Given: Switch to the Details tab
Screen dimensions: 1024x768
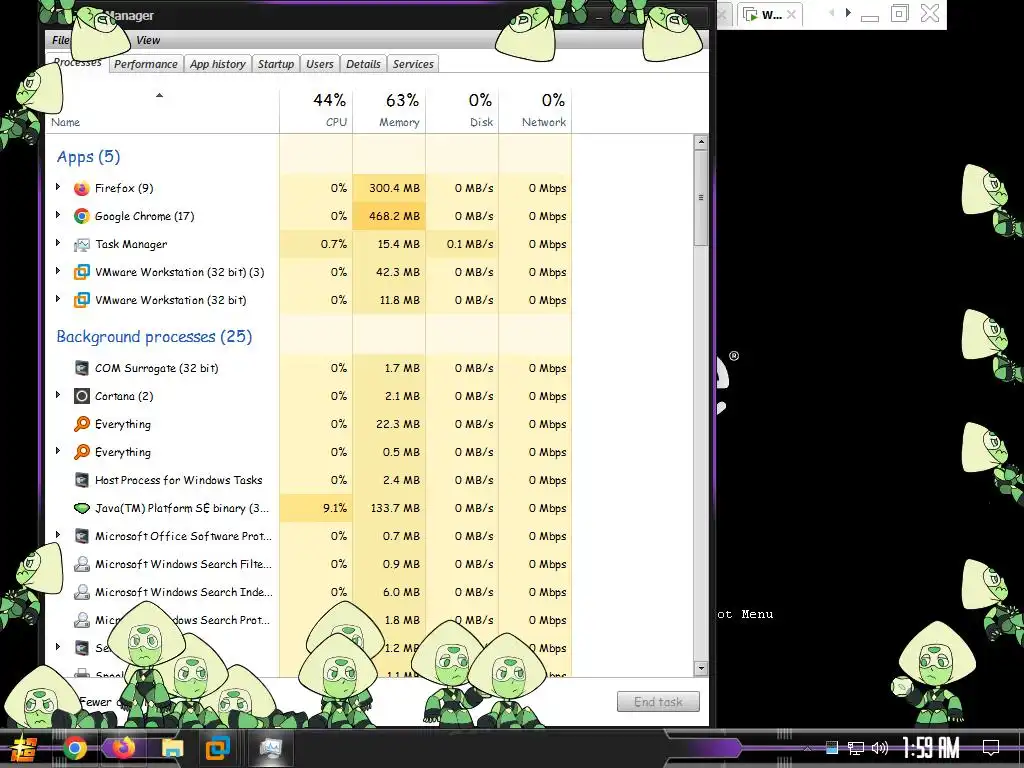Looking at the screenshot, I should pos(363,64).
